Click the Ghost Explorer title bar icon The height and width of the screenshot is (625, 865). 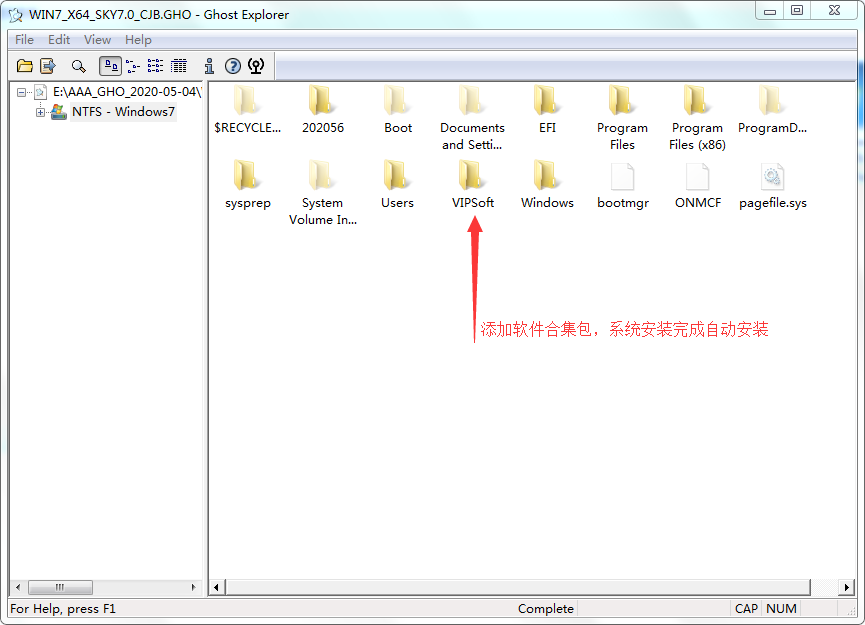click(15, 15)
